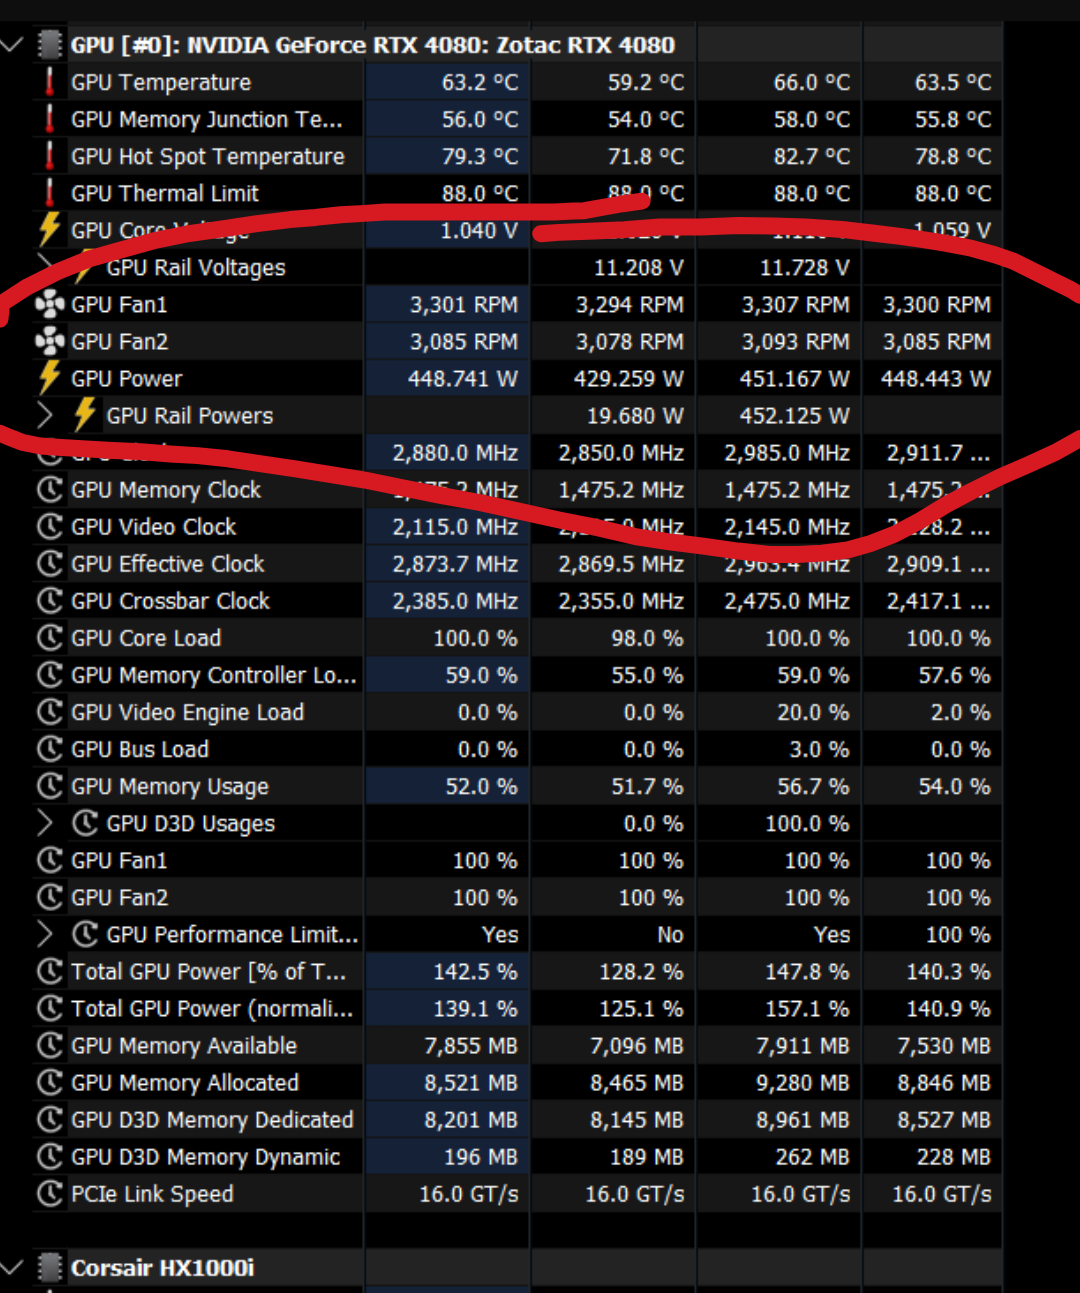
Task: Click the clock icon beside GPU Video Engine Load
Action: tap(49, 712)
